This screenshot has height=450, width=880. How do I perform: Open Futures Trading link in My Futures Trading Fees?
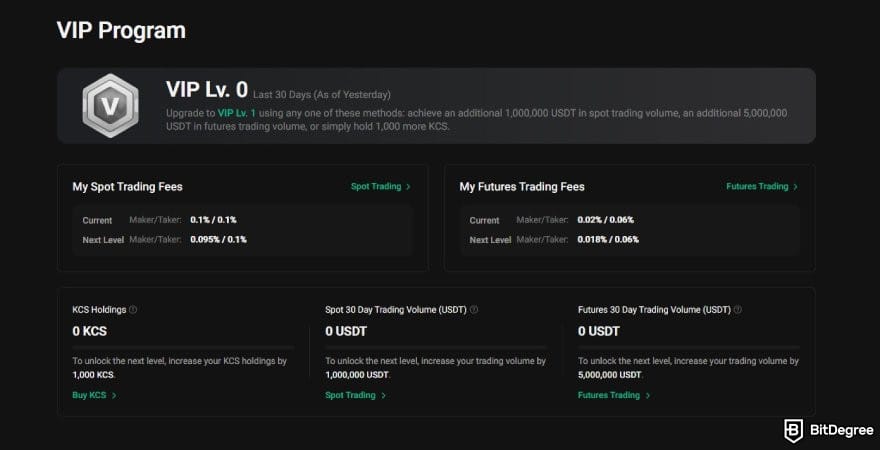[x=762, y=186]
